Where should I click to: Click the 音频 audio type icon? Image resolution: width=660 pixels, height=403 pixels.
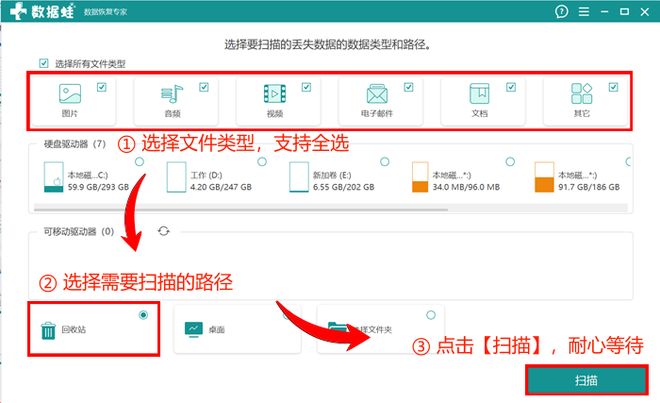click(x=172, y=94)
